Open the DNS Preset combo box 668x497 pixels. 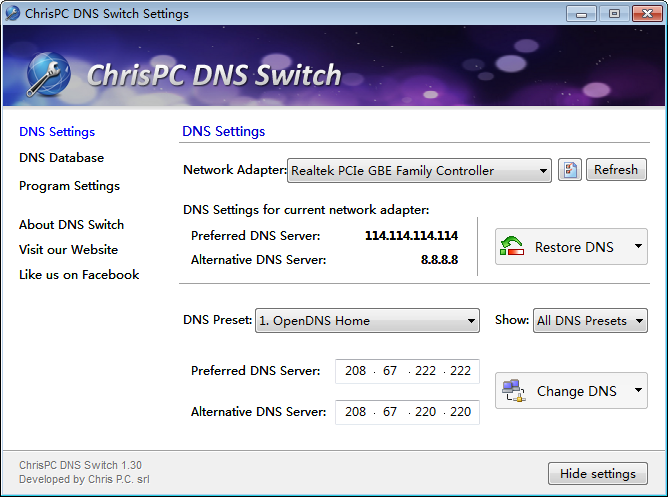tap(367, 320)
